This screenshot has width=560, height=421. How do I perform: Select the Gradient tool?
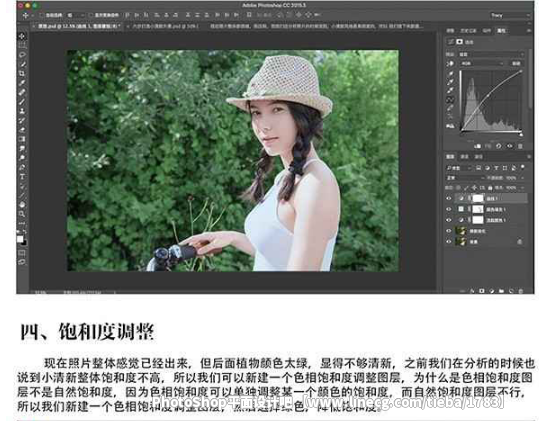pos(22,139)
